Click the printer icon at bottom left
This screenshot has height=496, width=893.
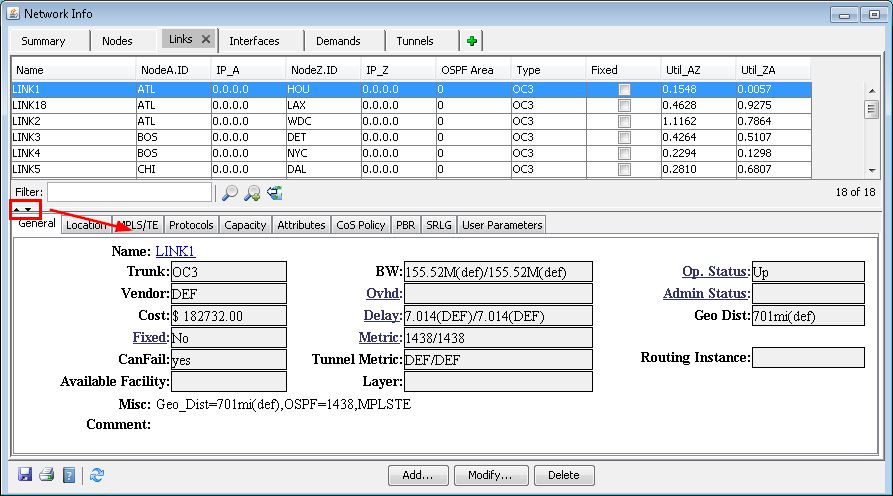pyautogui.click(x=46, y=475)
